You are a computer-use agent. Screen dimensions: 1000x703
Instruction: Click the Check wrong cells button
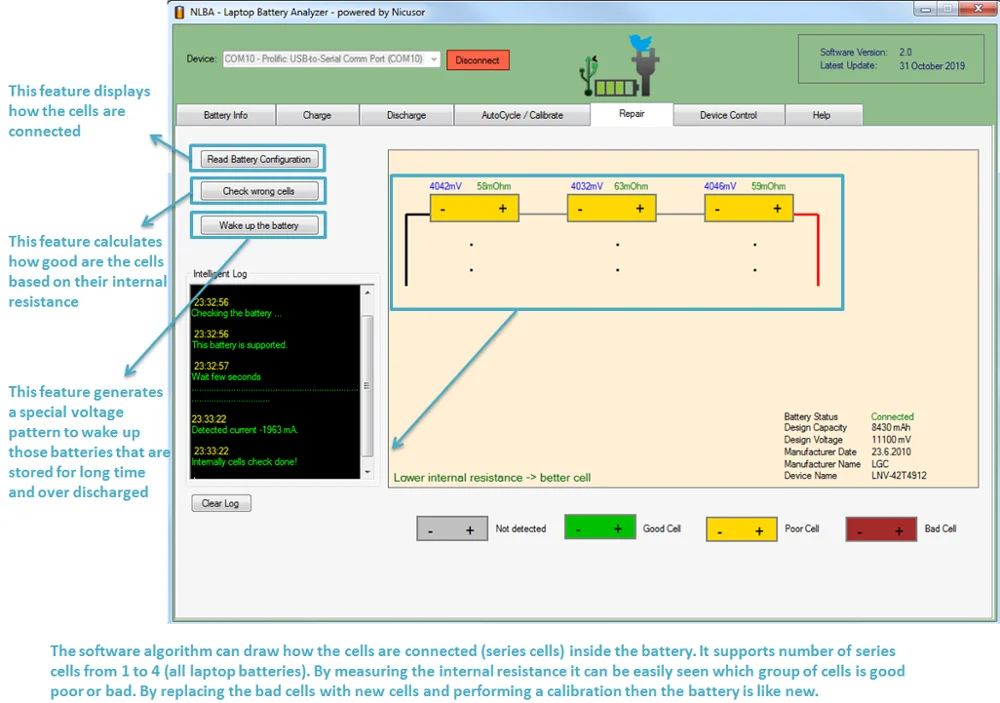(259, 191)
